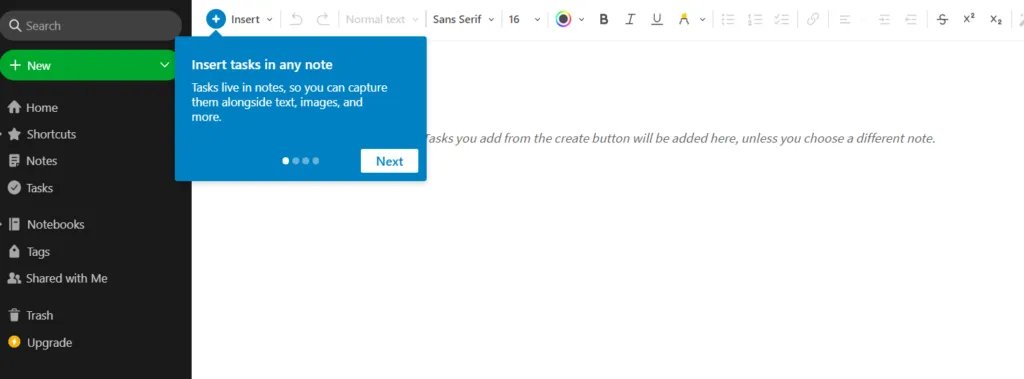Click the insert link icon
The image size is (1024, 379).
pos(813,20)
